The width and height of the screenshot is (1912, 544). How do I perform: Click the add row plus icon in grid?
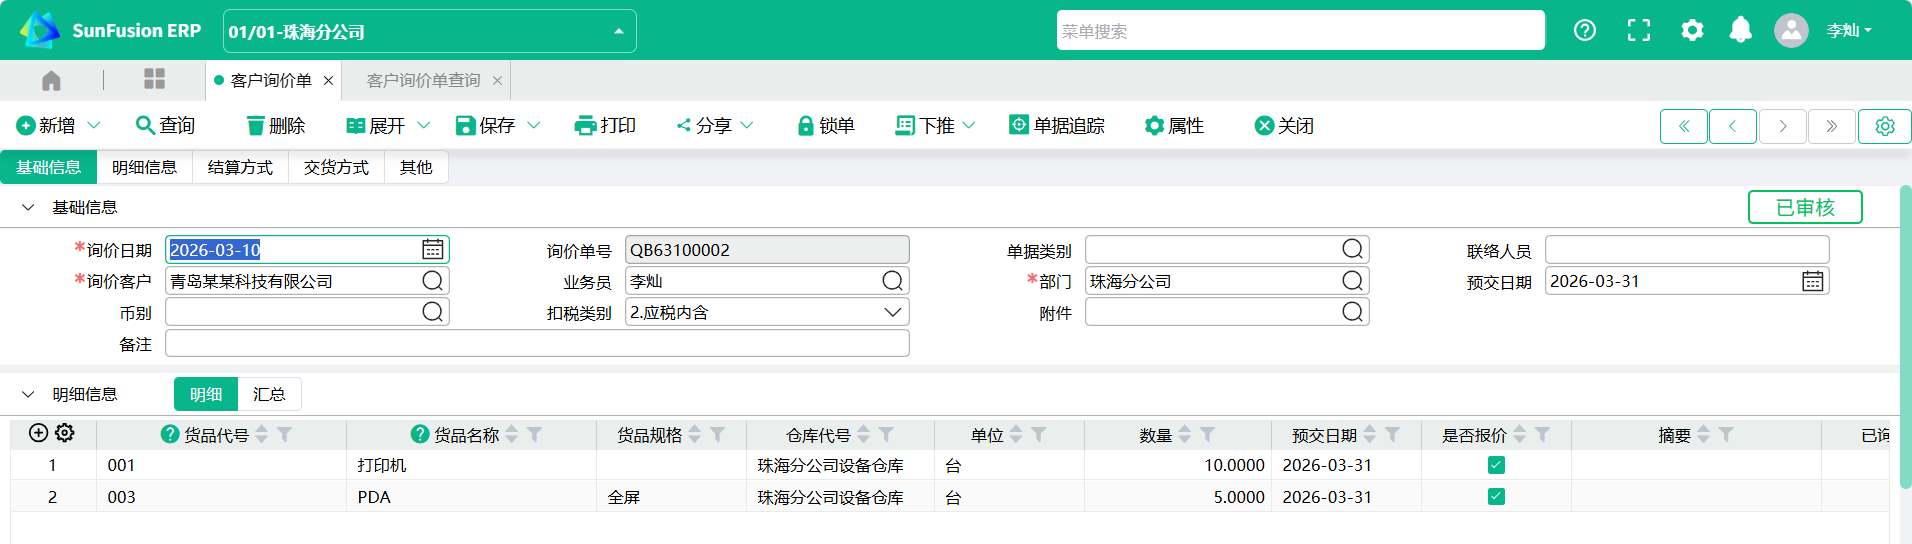38,433
